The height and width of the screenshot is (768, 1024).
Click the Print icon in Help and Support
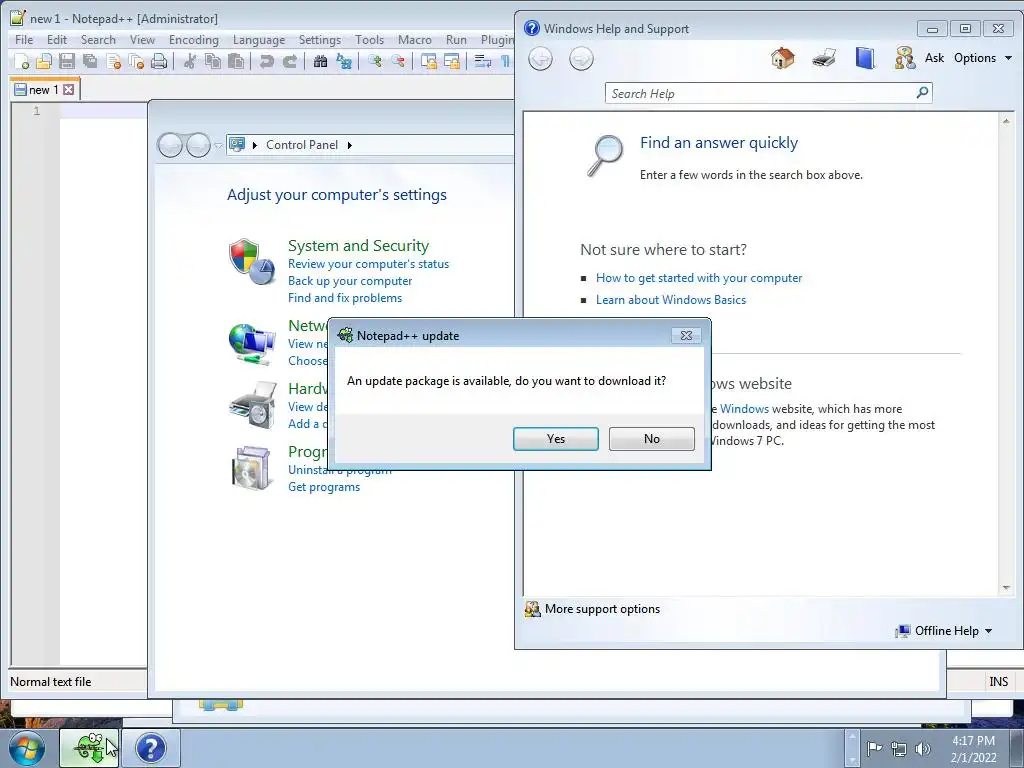[x=824, y=58]
